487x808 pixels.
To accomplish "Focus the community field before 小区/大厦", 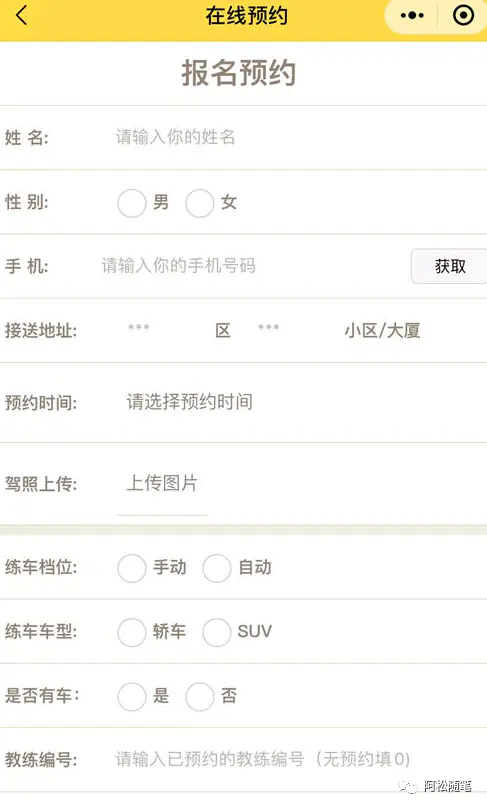I will click(295, 330).
